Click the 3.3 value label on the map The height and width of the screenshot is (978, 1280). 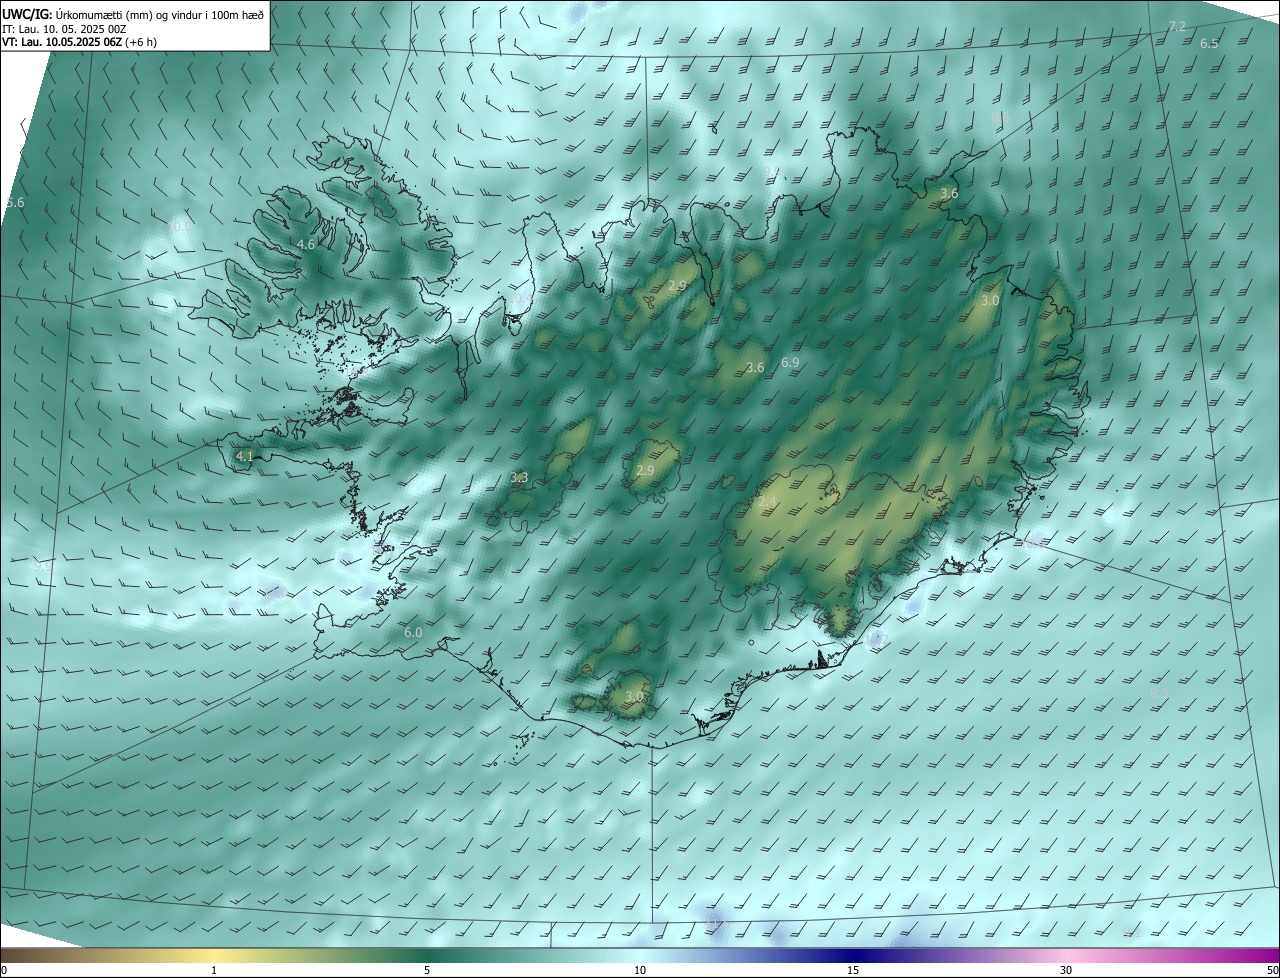[x=519, y=478]
